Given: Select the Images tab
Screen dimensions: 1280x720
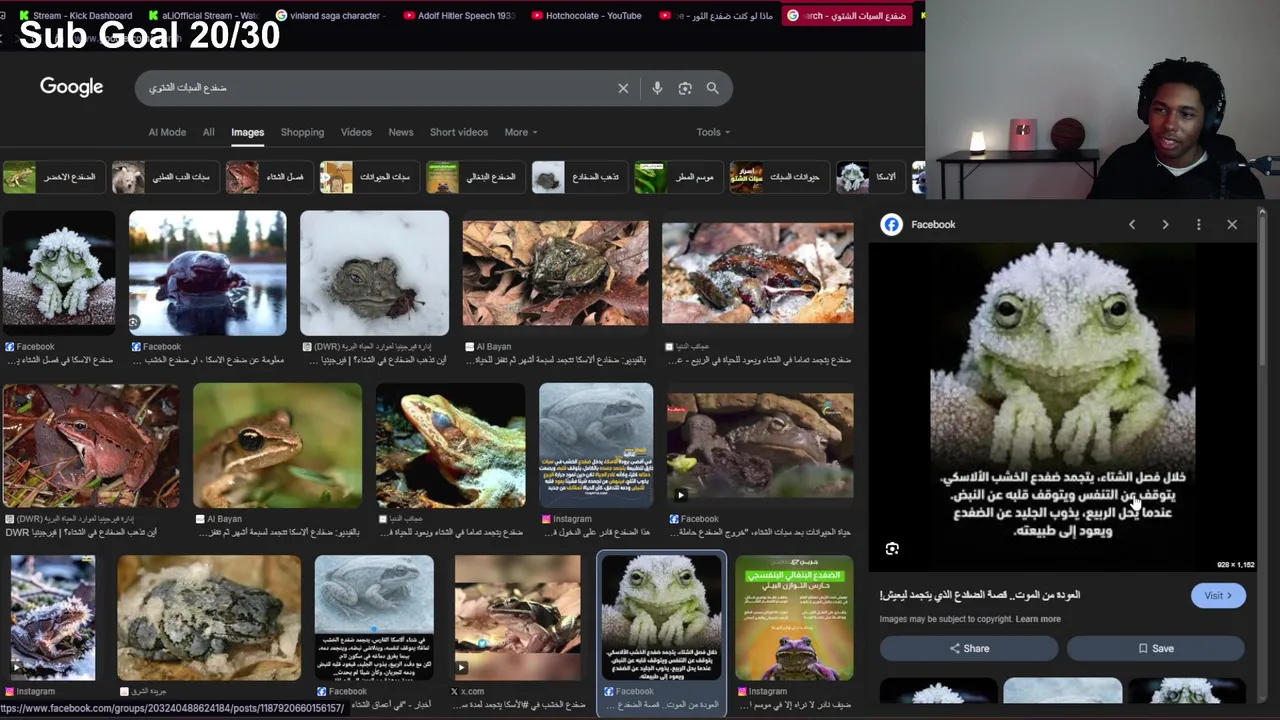Looking at the screenshot, I should click(247, 132).
